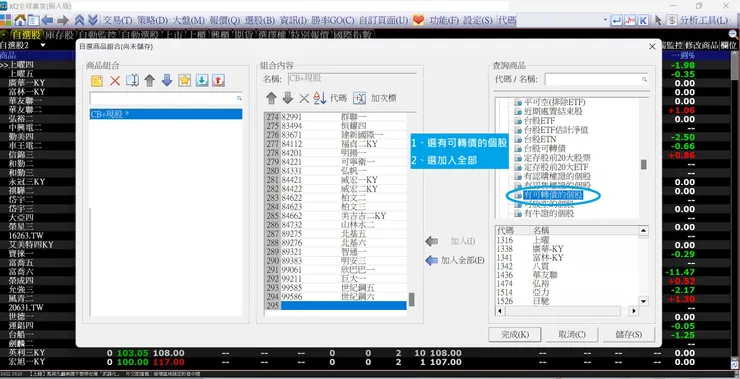This screenshot has height=379, width=740.
Task: Move the selected content item down
Action: 287,98
